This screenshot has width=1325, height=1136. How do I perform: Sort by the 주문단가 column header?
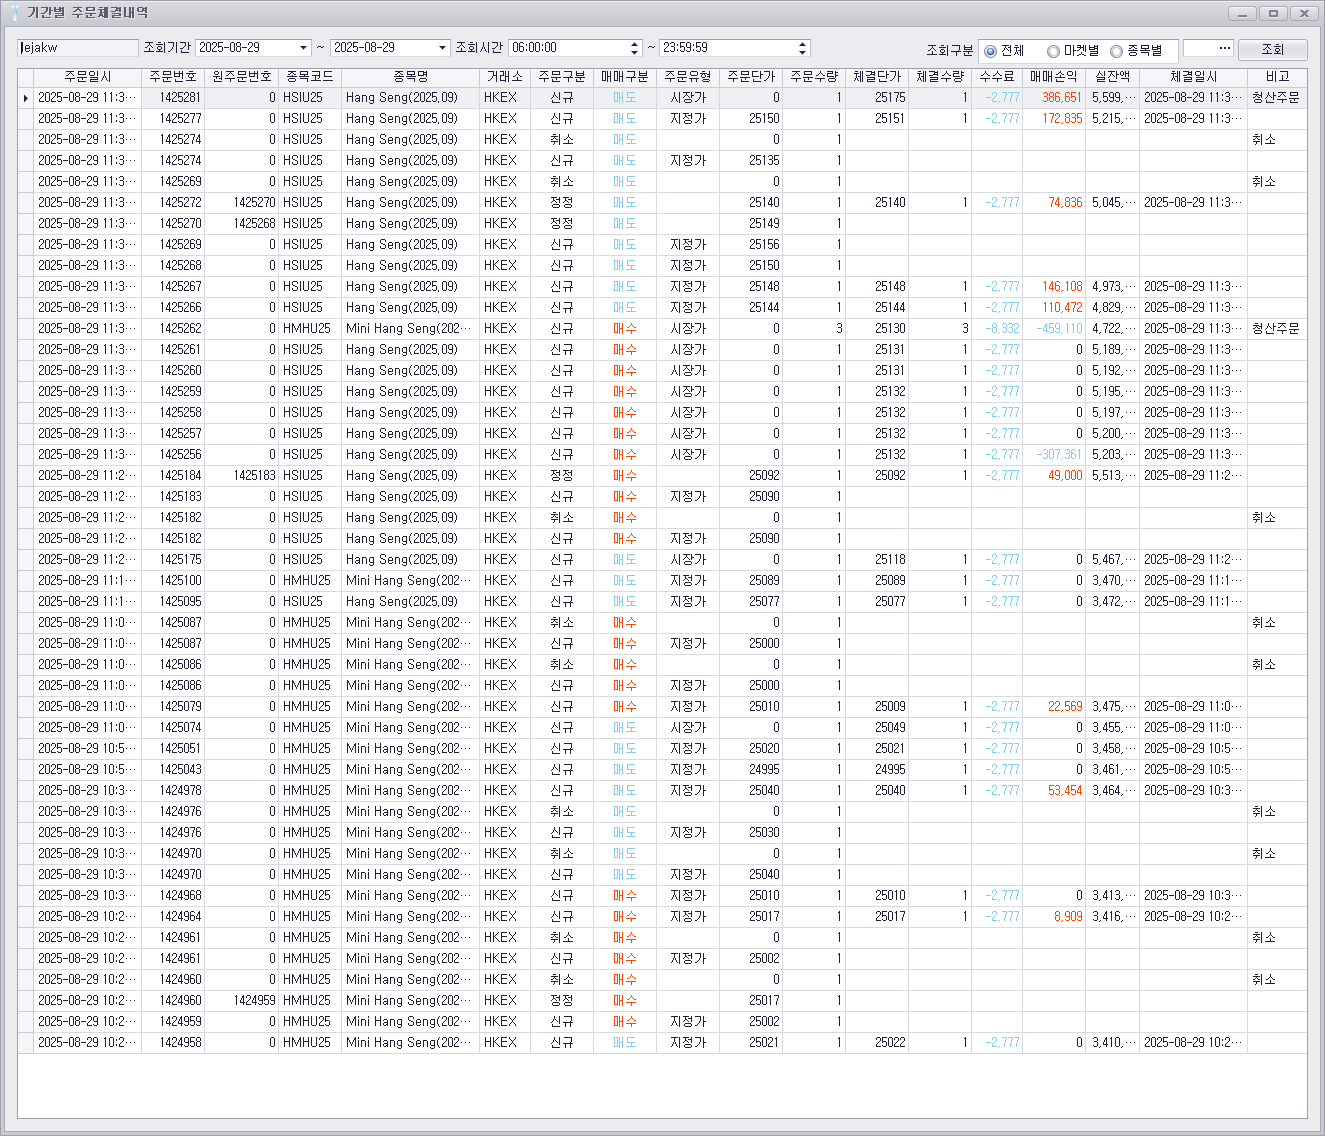pyautogui.click(x=751, y=77)
